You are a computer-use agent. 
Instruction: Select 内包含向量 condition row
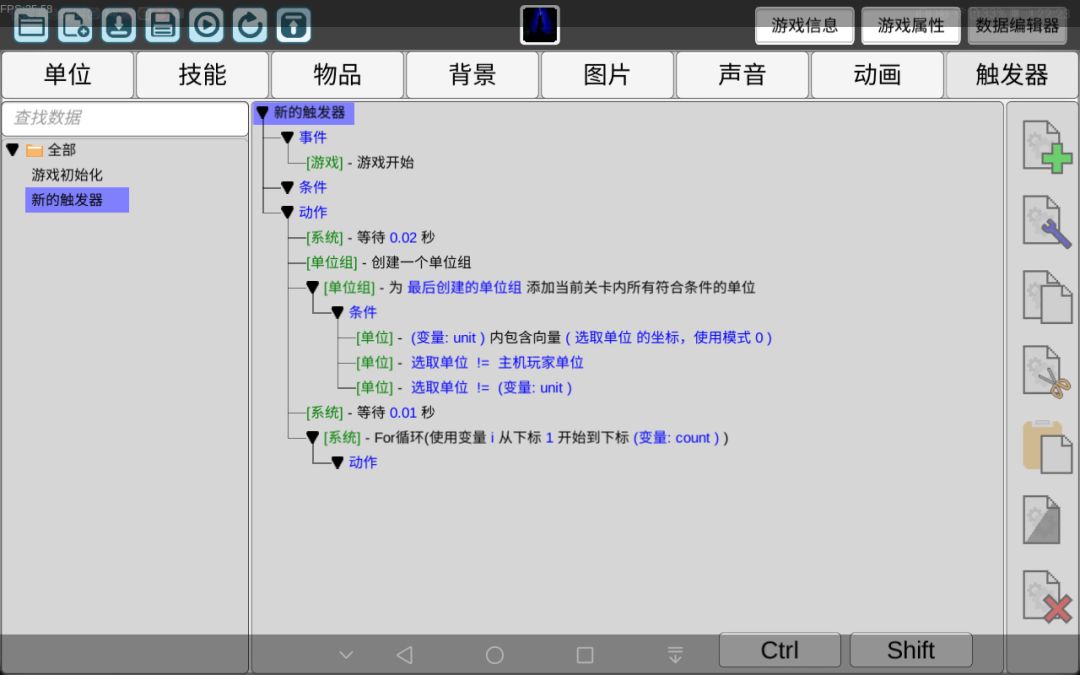564,338
